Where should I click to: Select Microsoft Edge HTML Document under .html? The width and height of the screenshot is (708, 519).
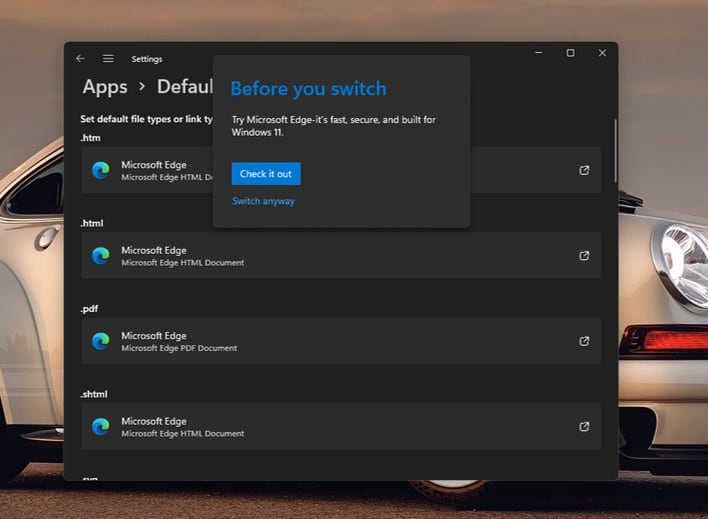[x=341, y=256]
